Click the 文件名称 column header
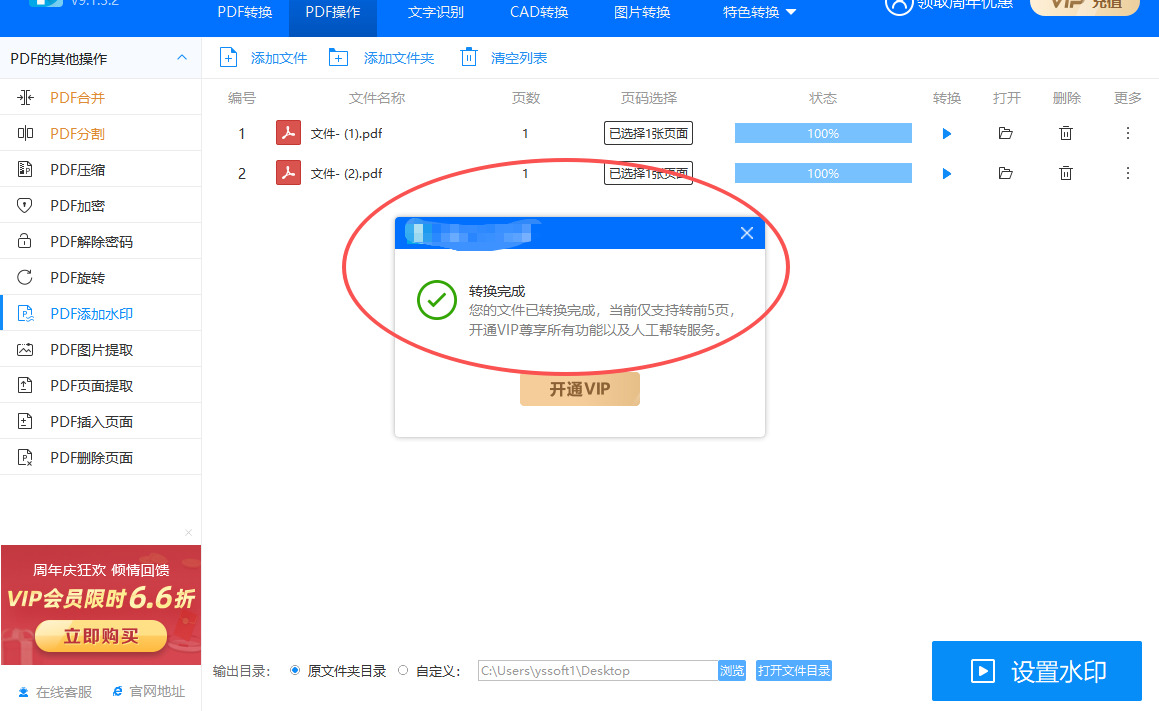The width and height of the screenshot is (1159, 711). coord(377,98)
